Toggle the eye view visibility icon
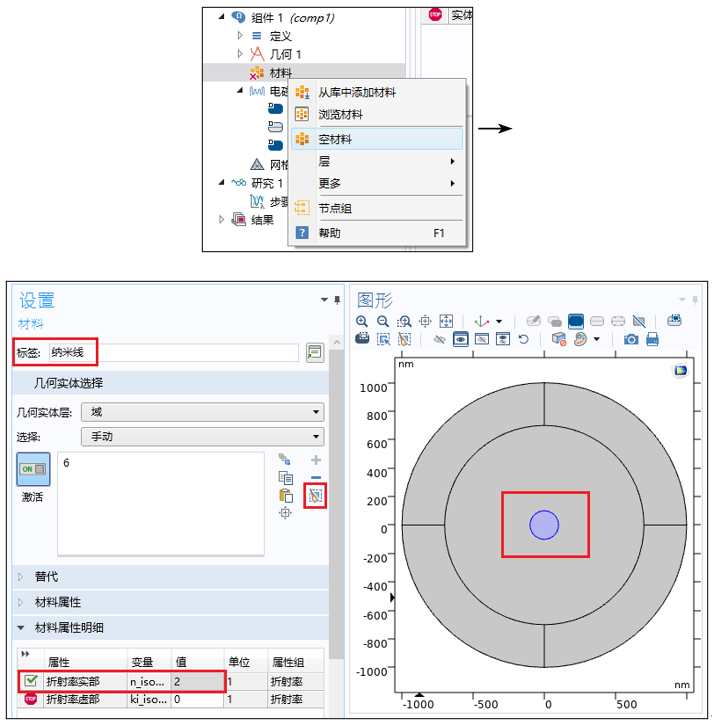This screenshot has width=712, height=723. 460,339
